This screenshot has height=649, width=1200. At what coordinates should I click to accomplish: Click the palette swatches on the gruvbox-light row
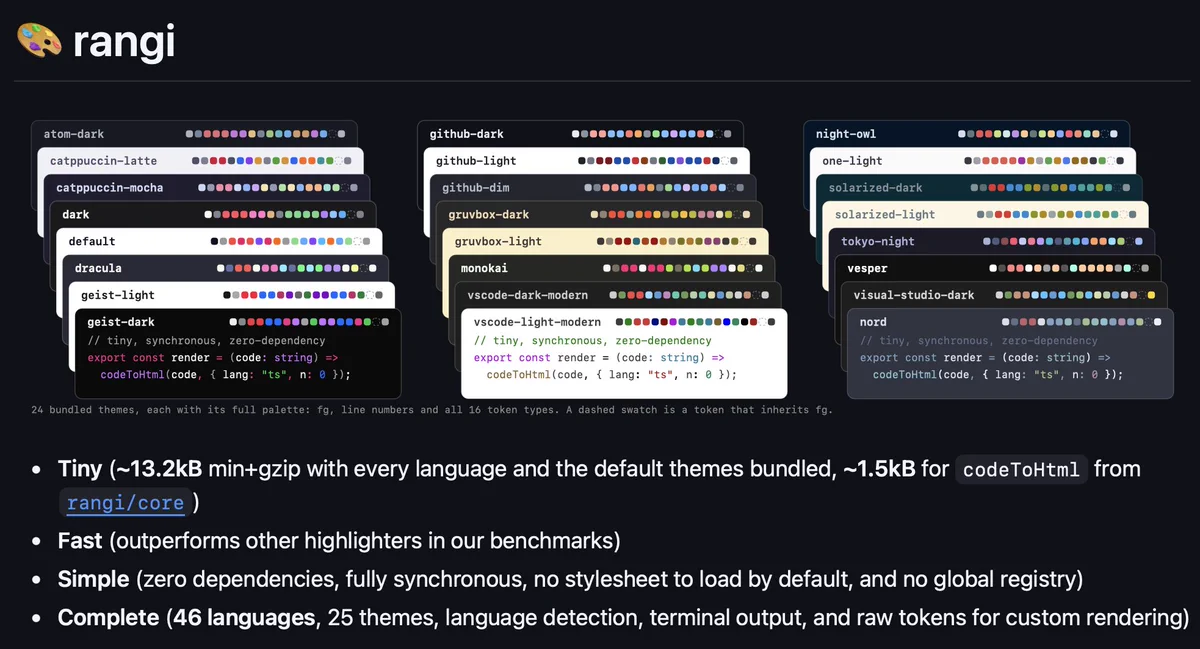pos(677,241)
